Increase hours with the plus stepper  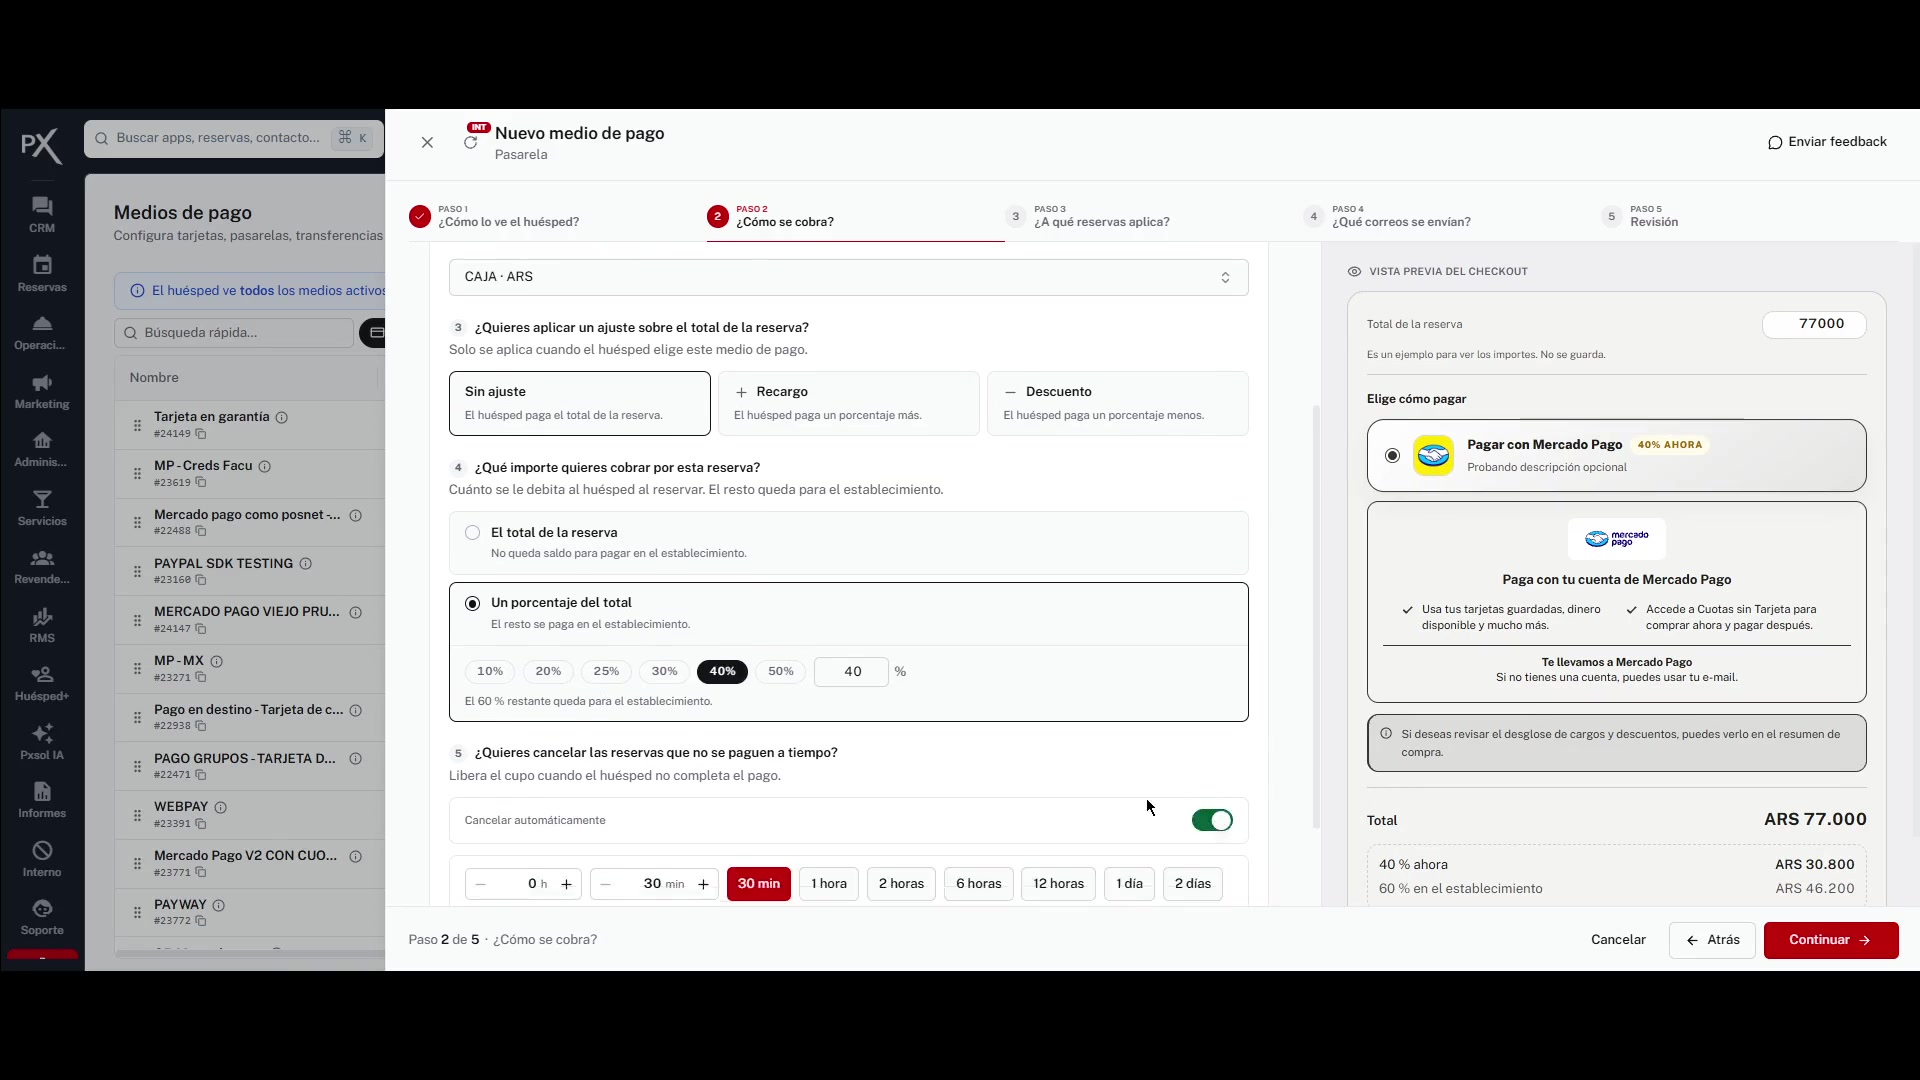566,884
